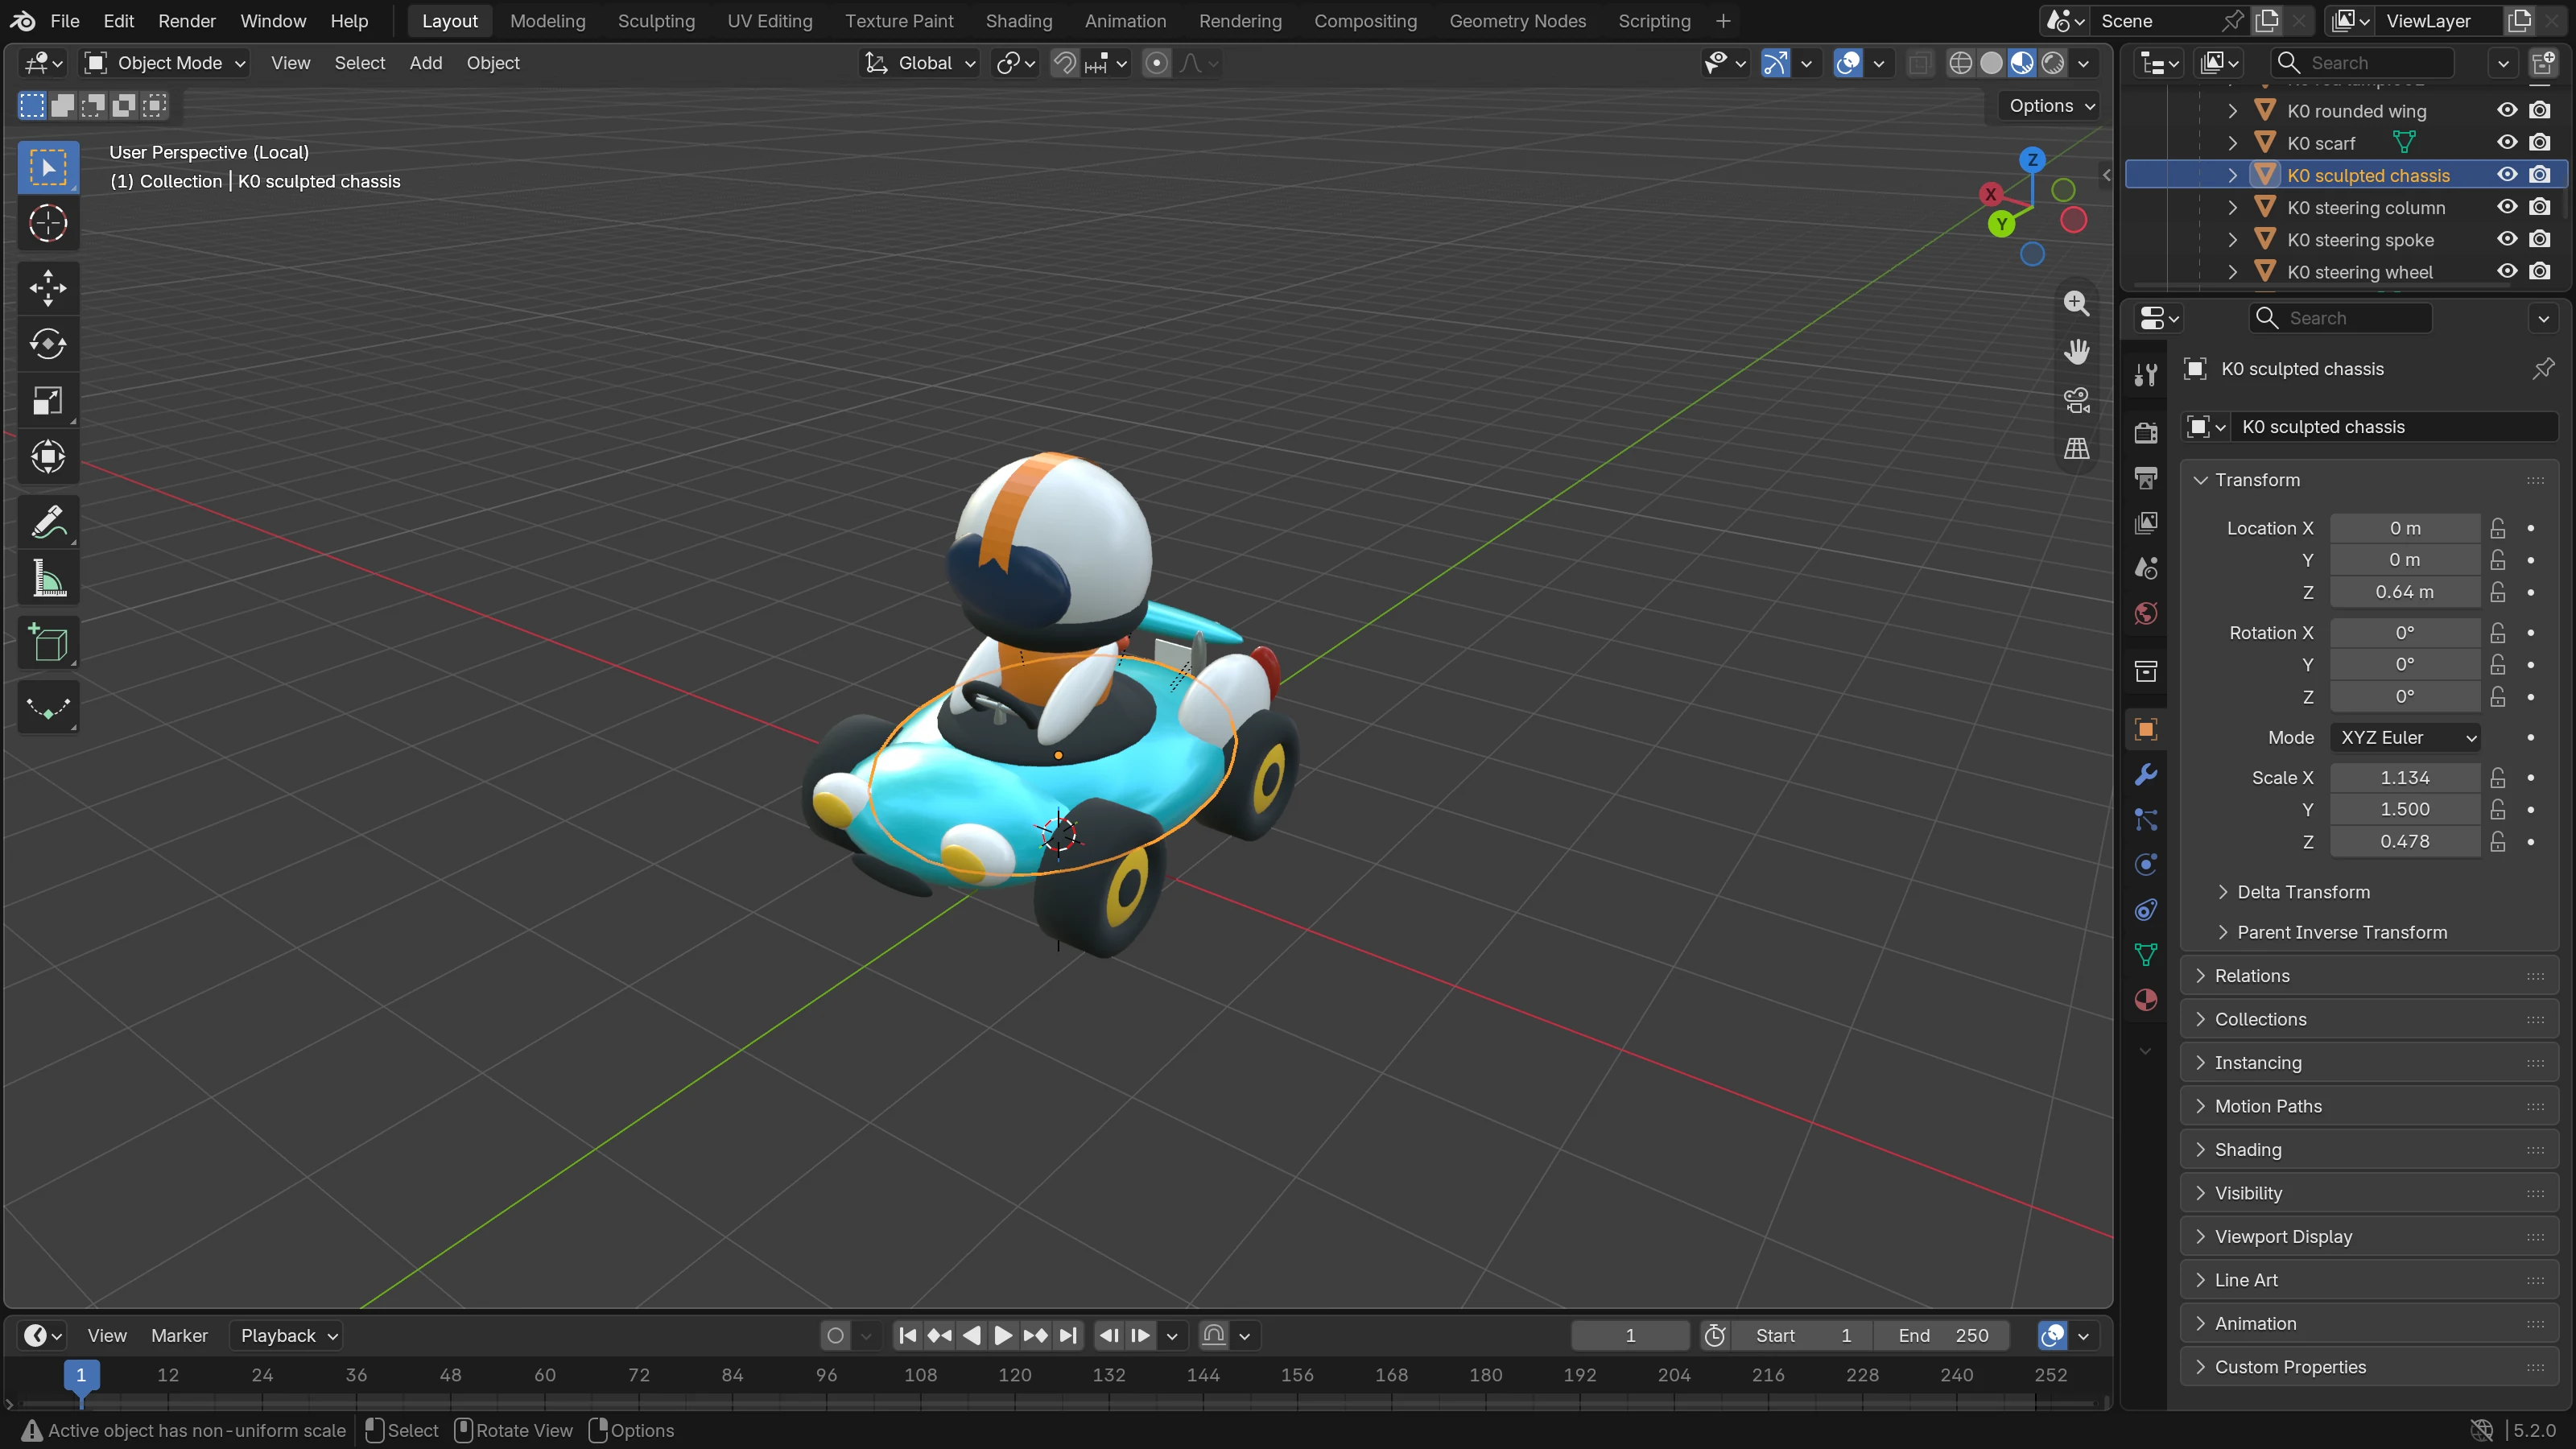This screenshot has height=1449, width=2576.
Task: Hide KO scarf with its eye icon
Action: (x=2507, y=143)
